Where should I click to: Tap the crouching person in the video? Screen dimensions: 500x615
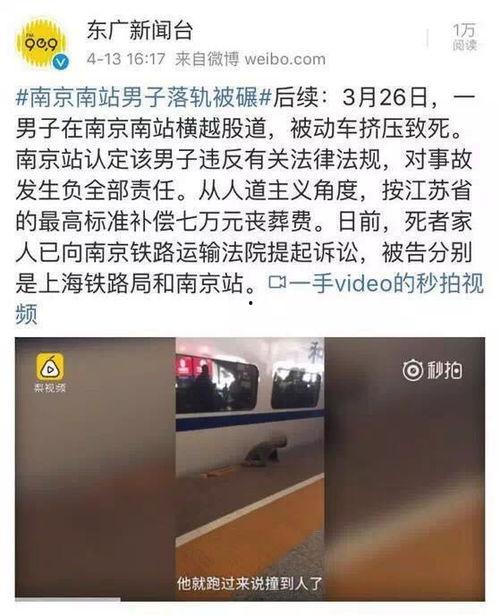click(x=265, y=451)
